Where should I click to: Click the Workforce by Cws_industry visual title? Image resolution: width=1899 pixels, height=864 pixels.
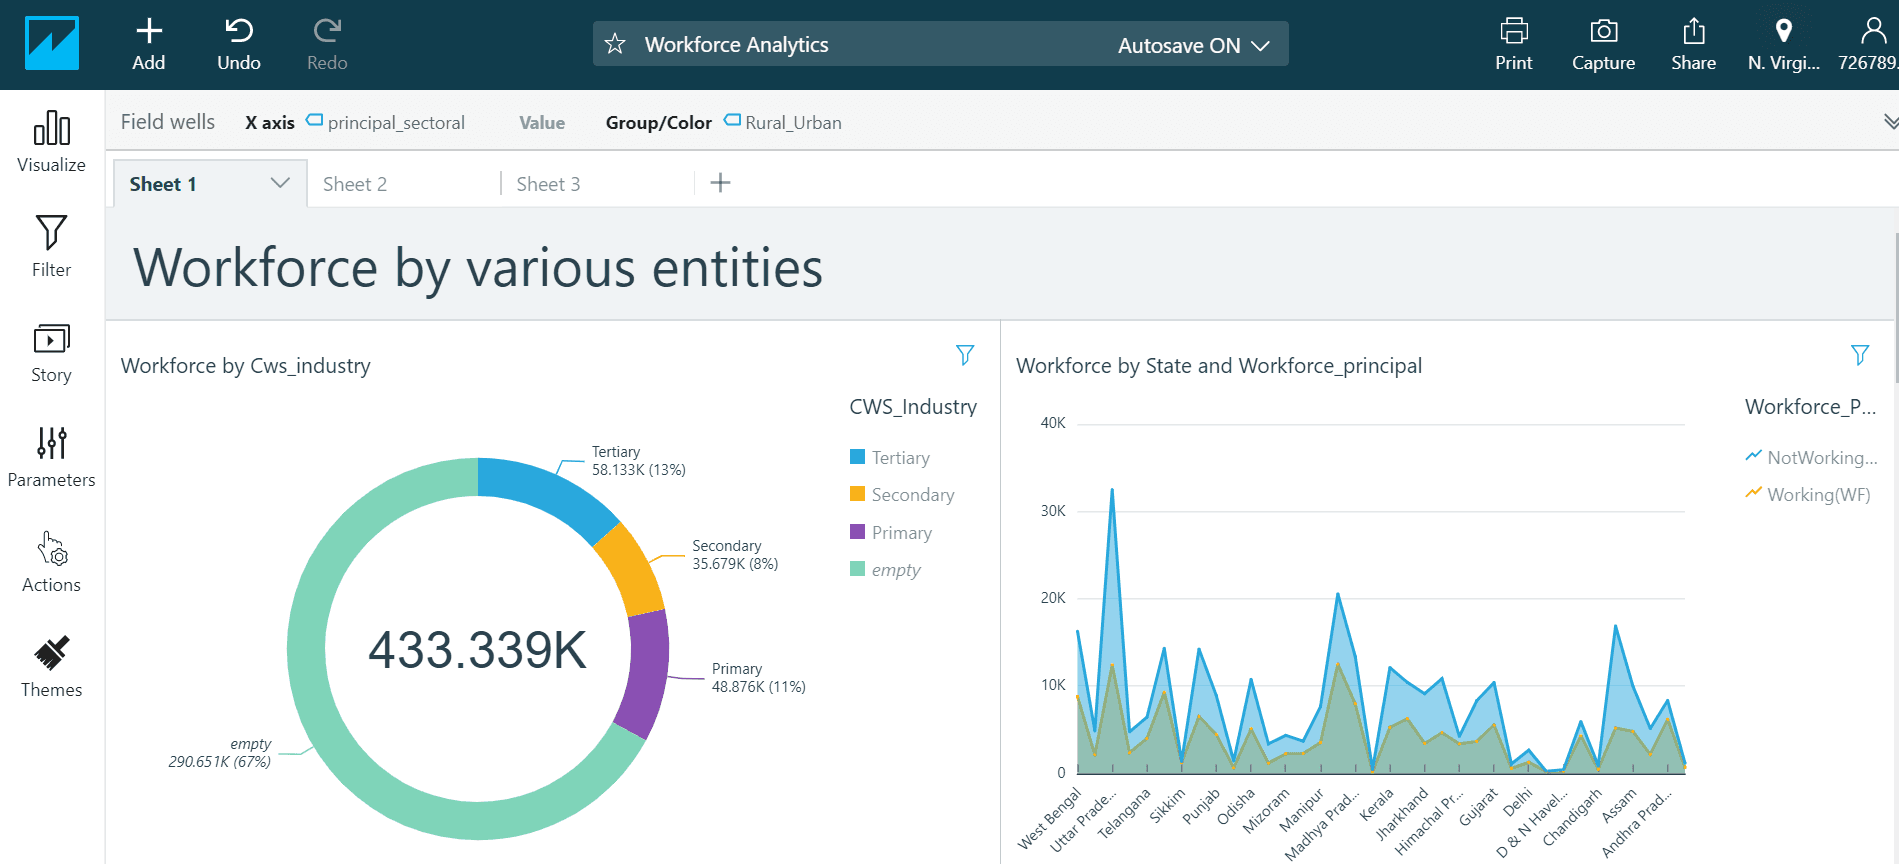pos(246,366)
